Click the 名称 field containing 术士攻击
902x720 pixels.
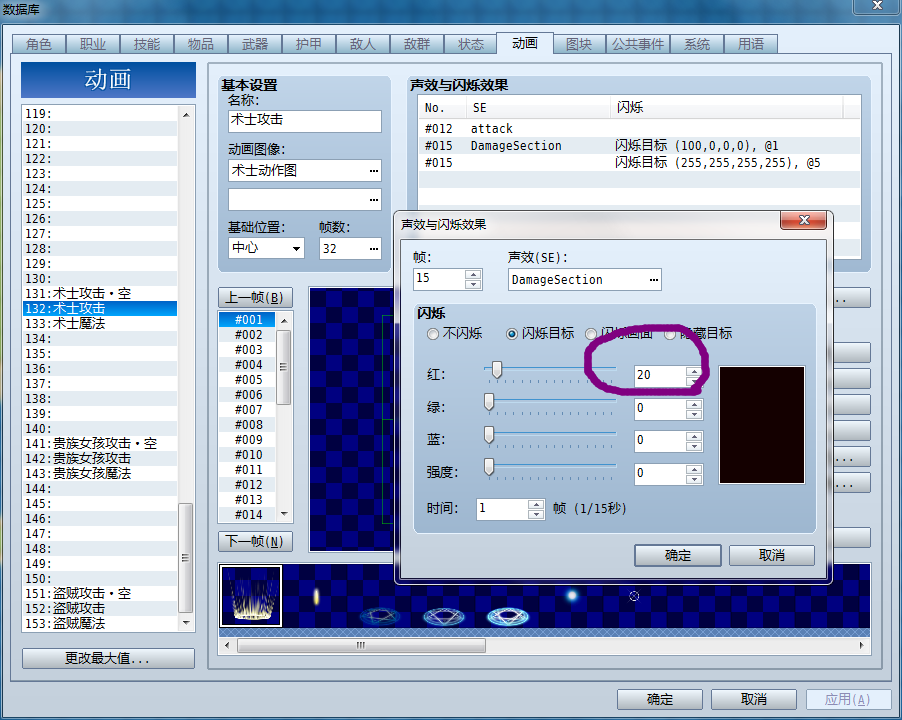click(x=305, y=121)
